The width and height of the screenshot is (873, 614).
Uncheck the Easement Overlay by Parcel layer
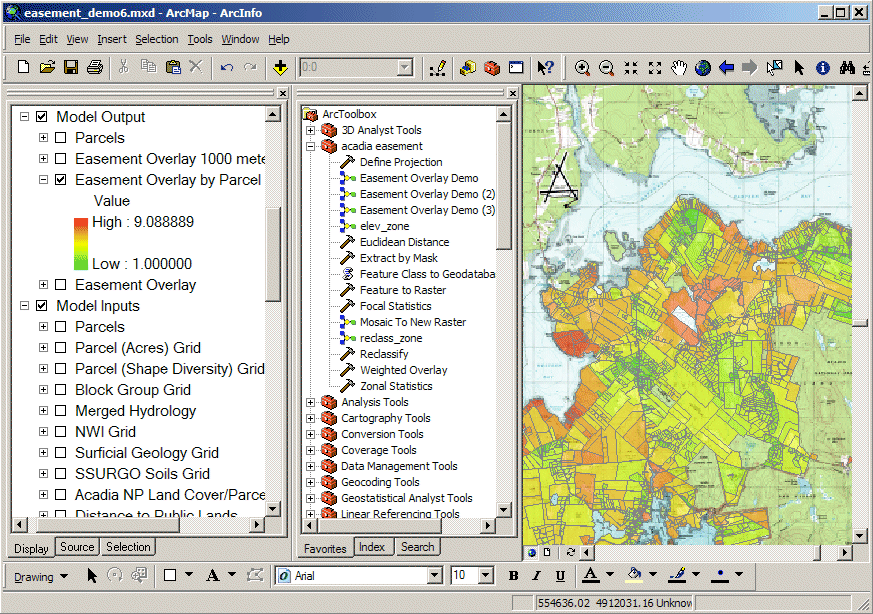point(61,180)
